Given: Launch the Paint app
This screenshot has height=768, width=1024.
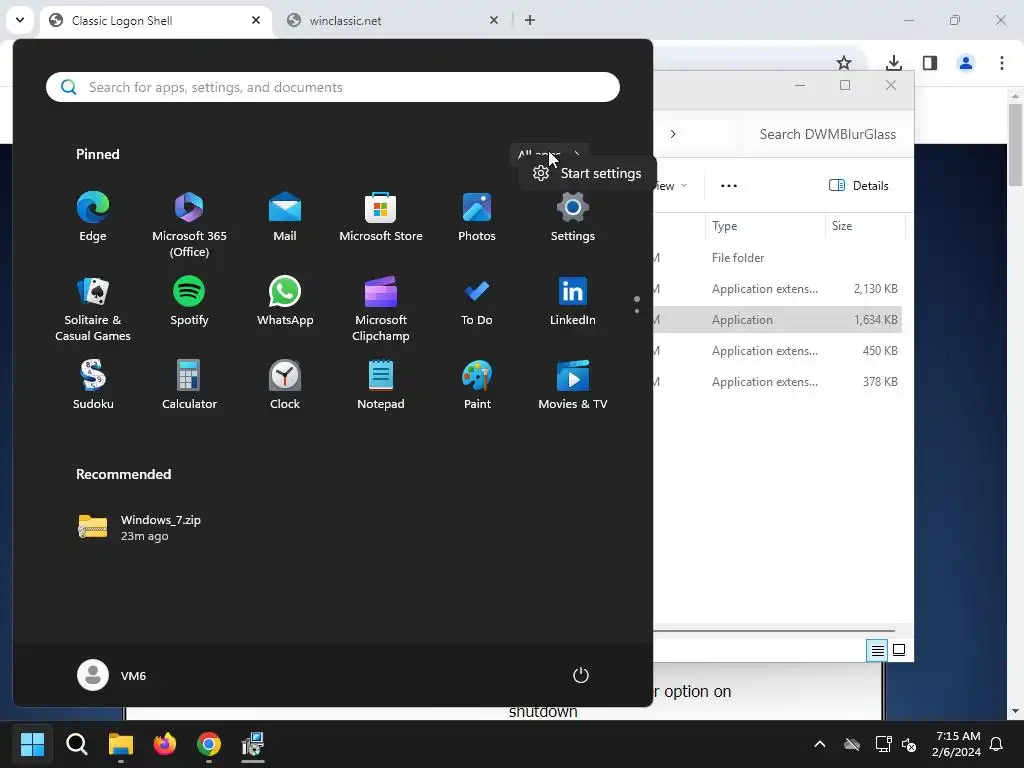Looking at the screenshot, I should 477,385.
